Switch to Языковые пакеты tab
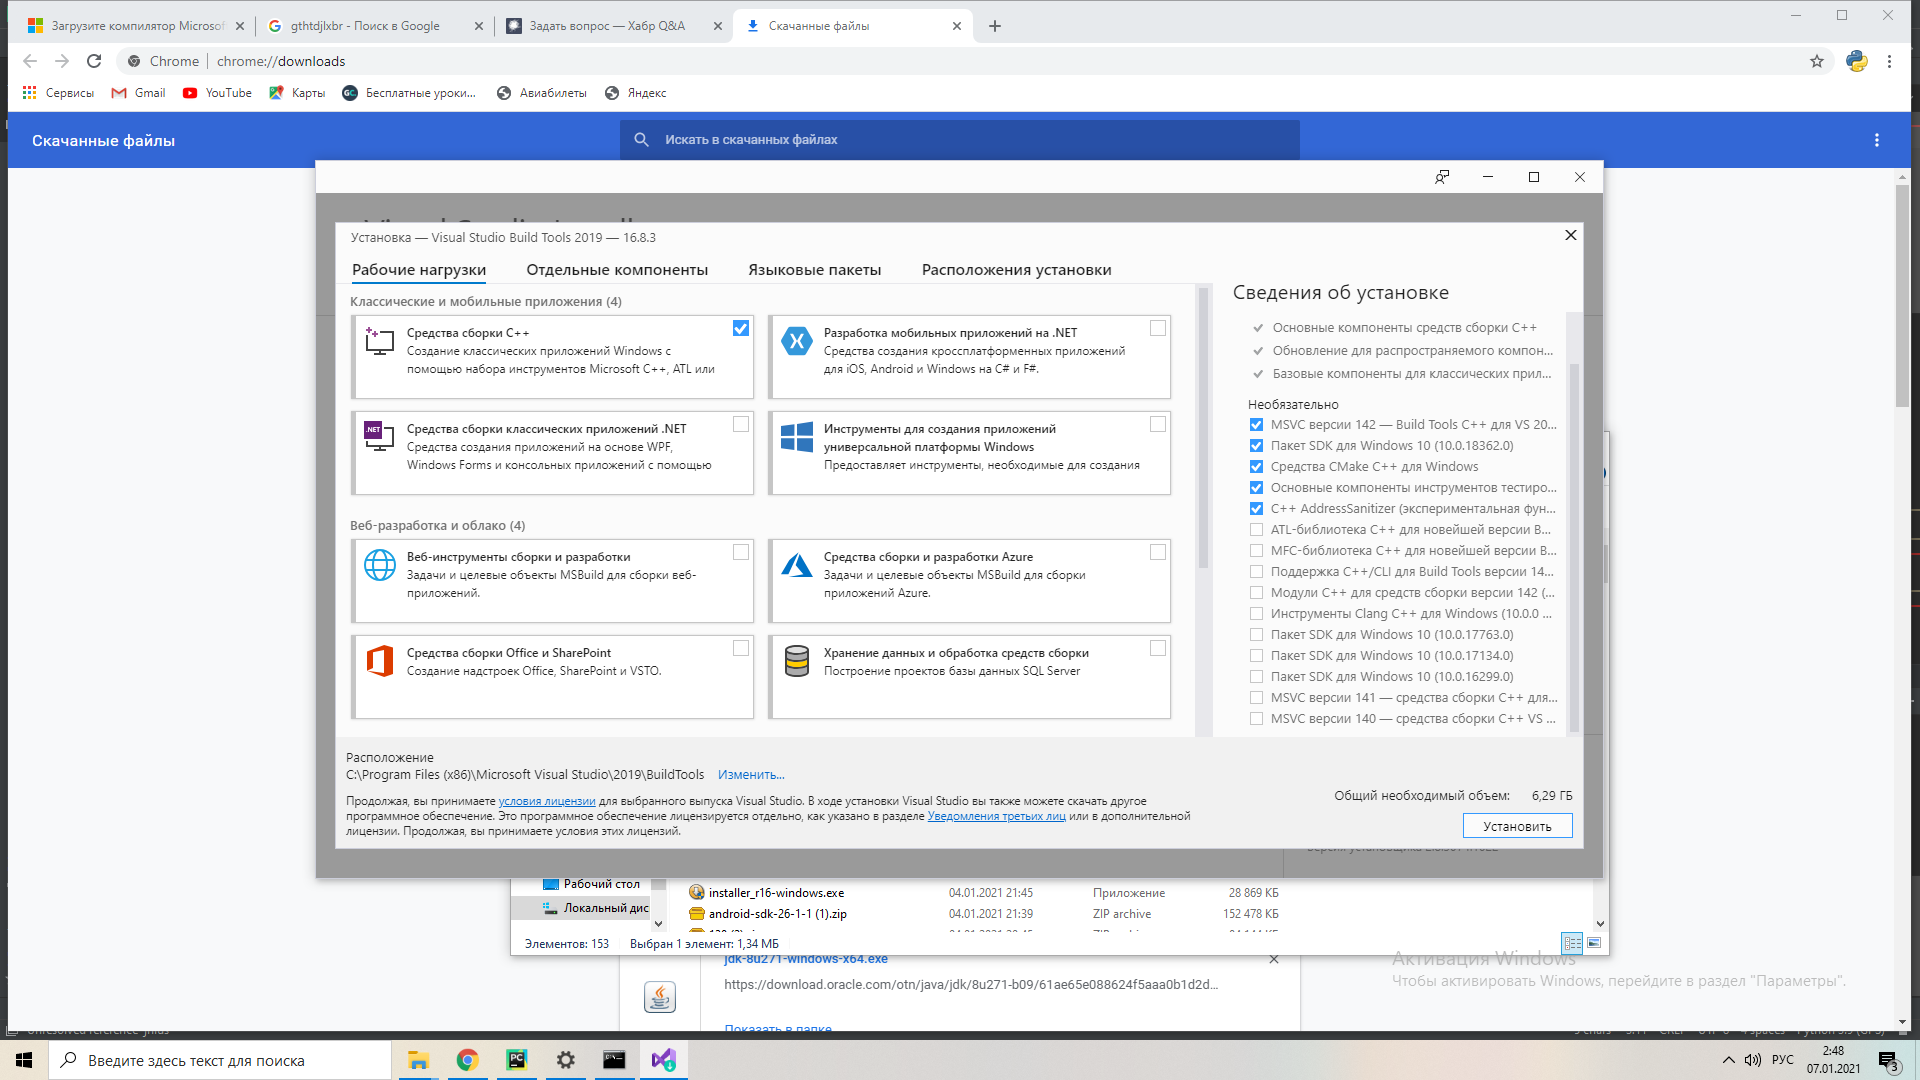This screenshot has height=1080, width=1920. [x=814, y=270]
